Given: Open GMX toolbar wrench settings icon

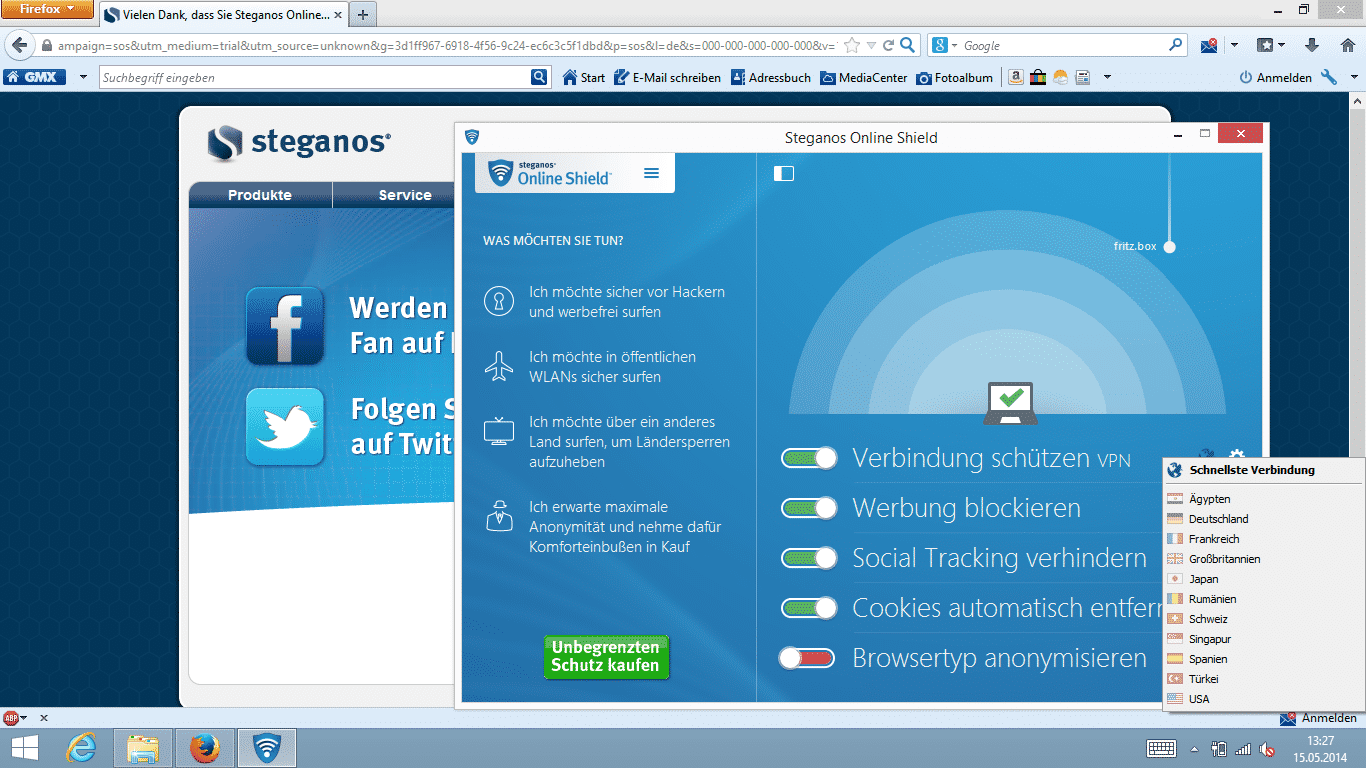Looking at the screenshot, I should (1328, 77).
